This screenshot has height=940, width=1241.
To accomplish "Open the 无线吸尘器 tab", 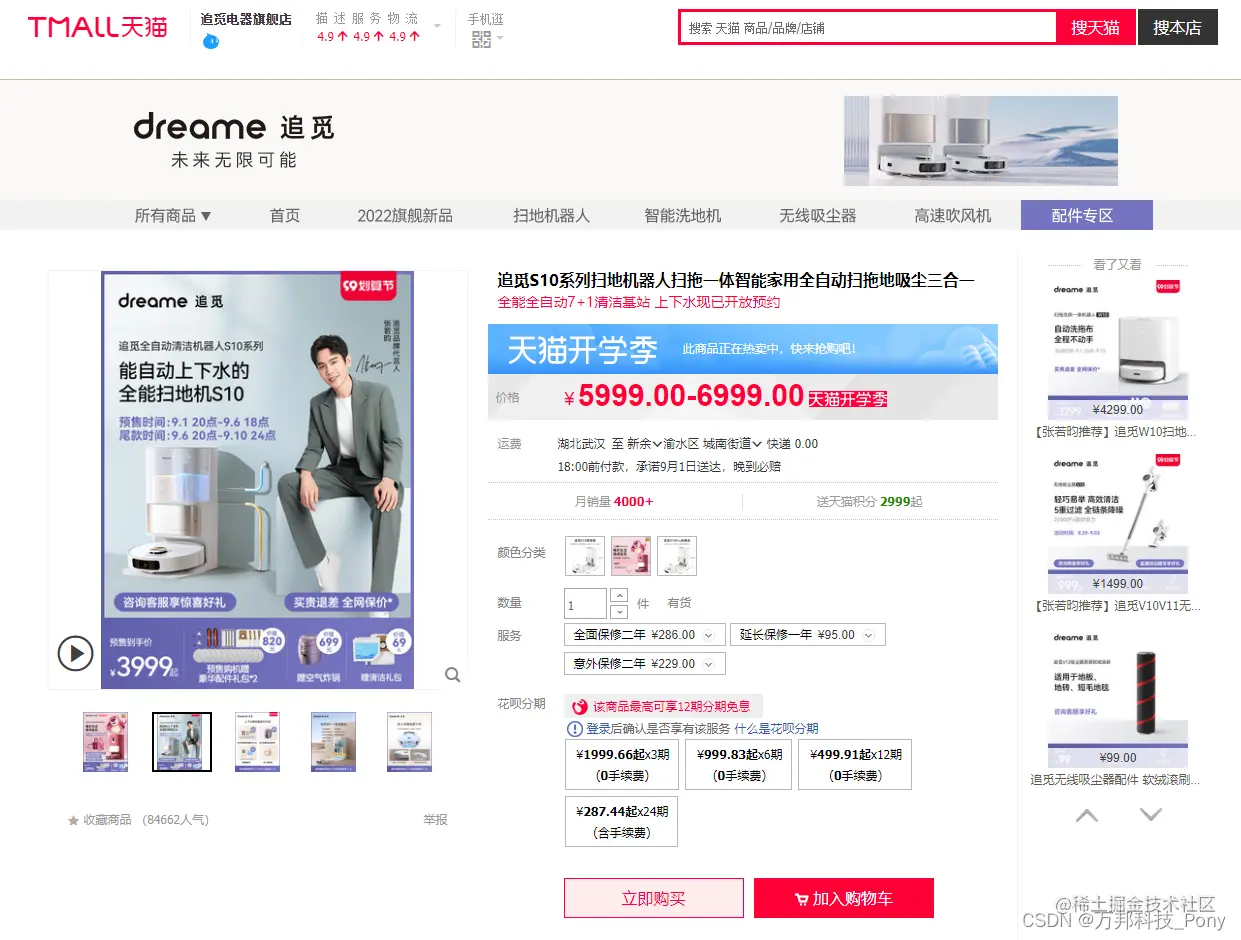I will tap(818, 215).
